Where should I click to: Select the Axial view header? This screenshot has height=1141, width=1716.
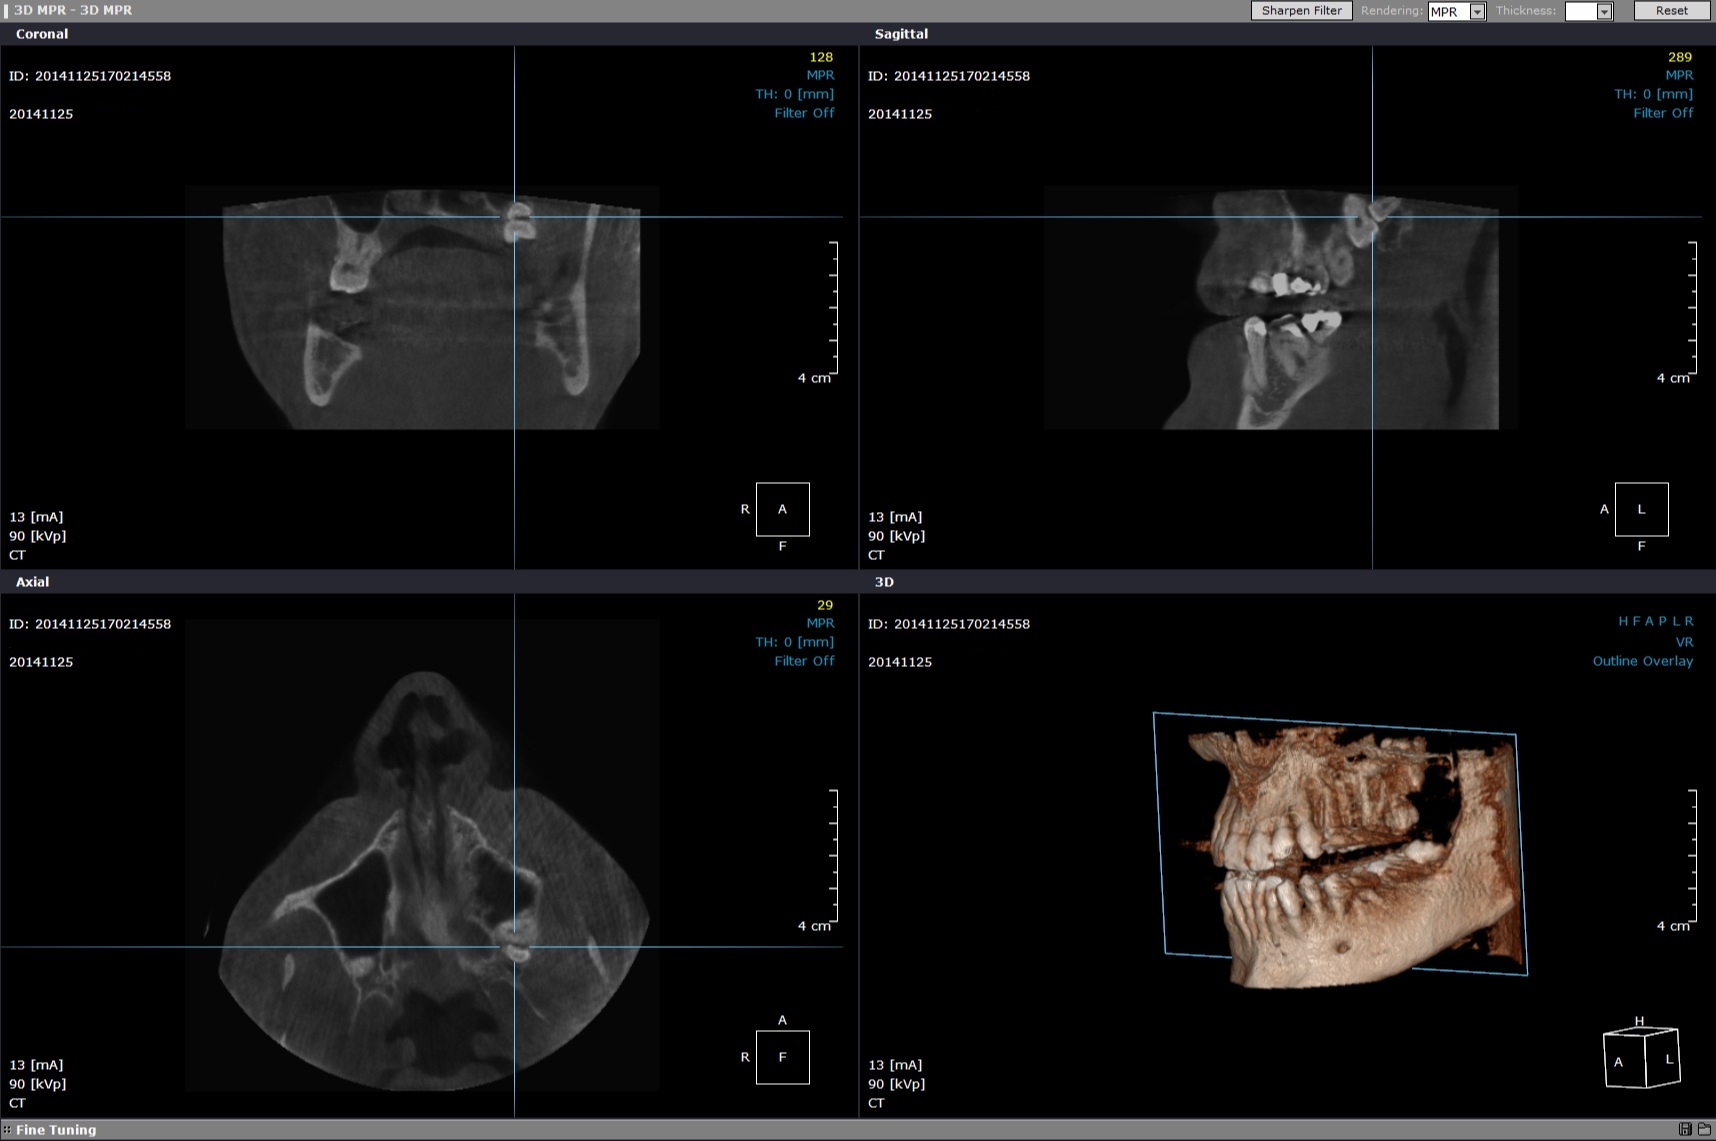click(x=32, y=582)
